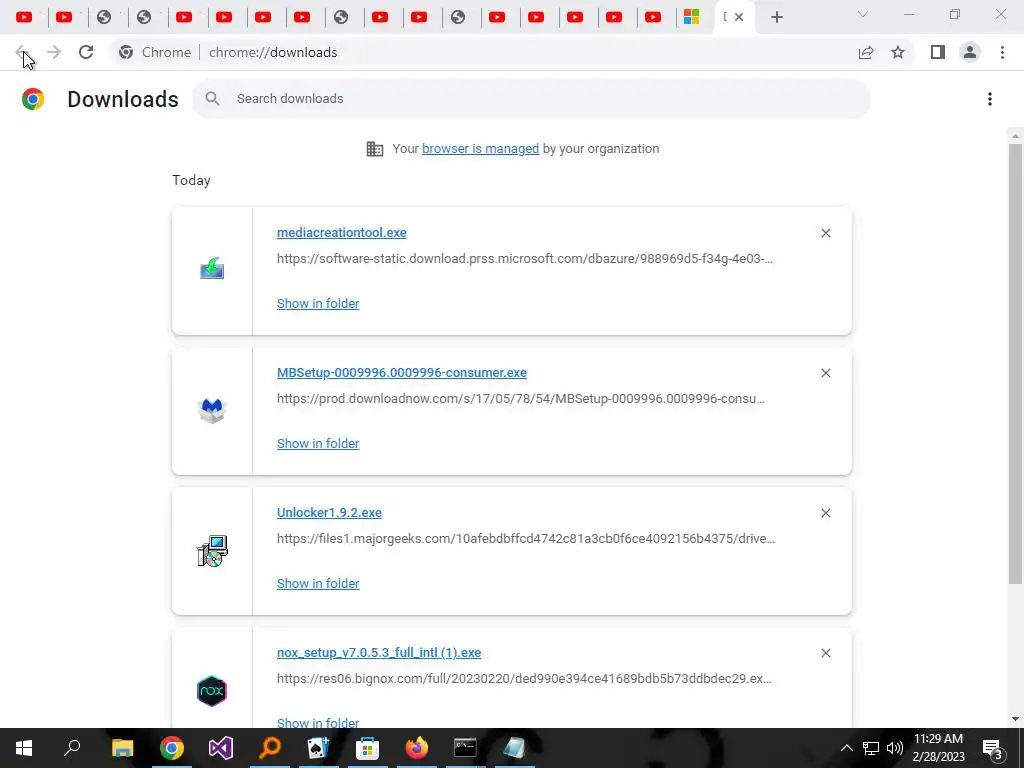The image size is (1024, 768).
Task: Open Unlocker1.9.2.exe download
Action: [x=329, y=513]
